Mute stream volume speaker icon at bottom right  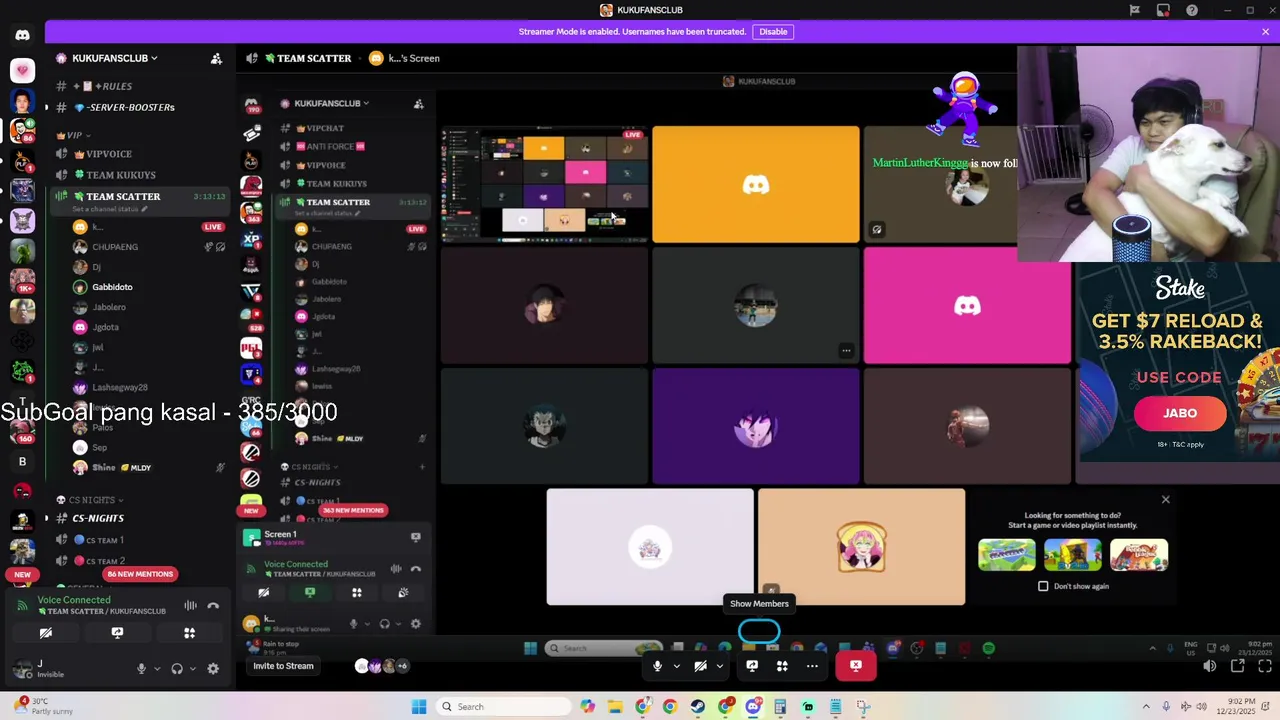coord(1209,666)
